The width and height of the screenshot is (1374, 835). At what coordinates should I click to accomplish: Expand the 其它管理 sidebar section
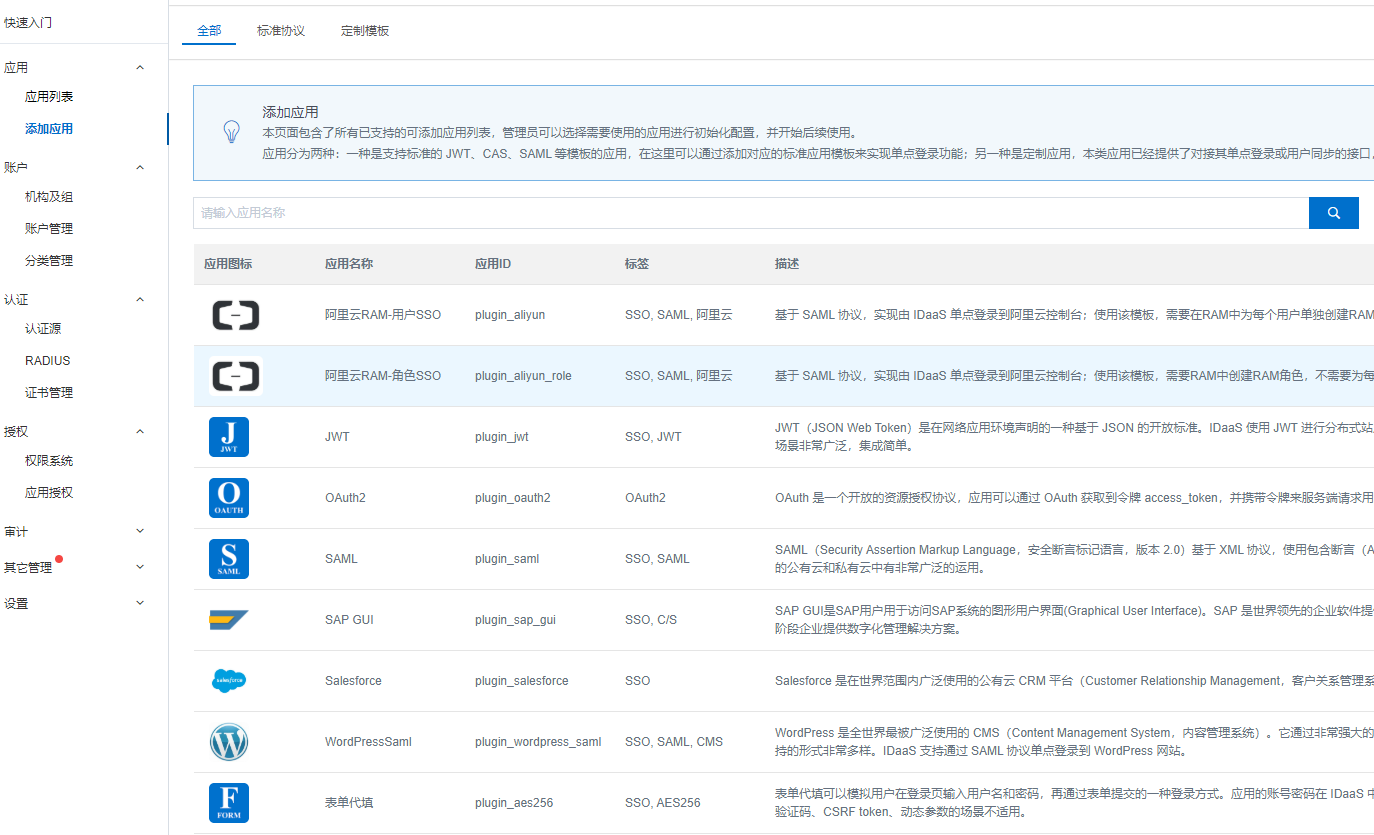140,567
